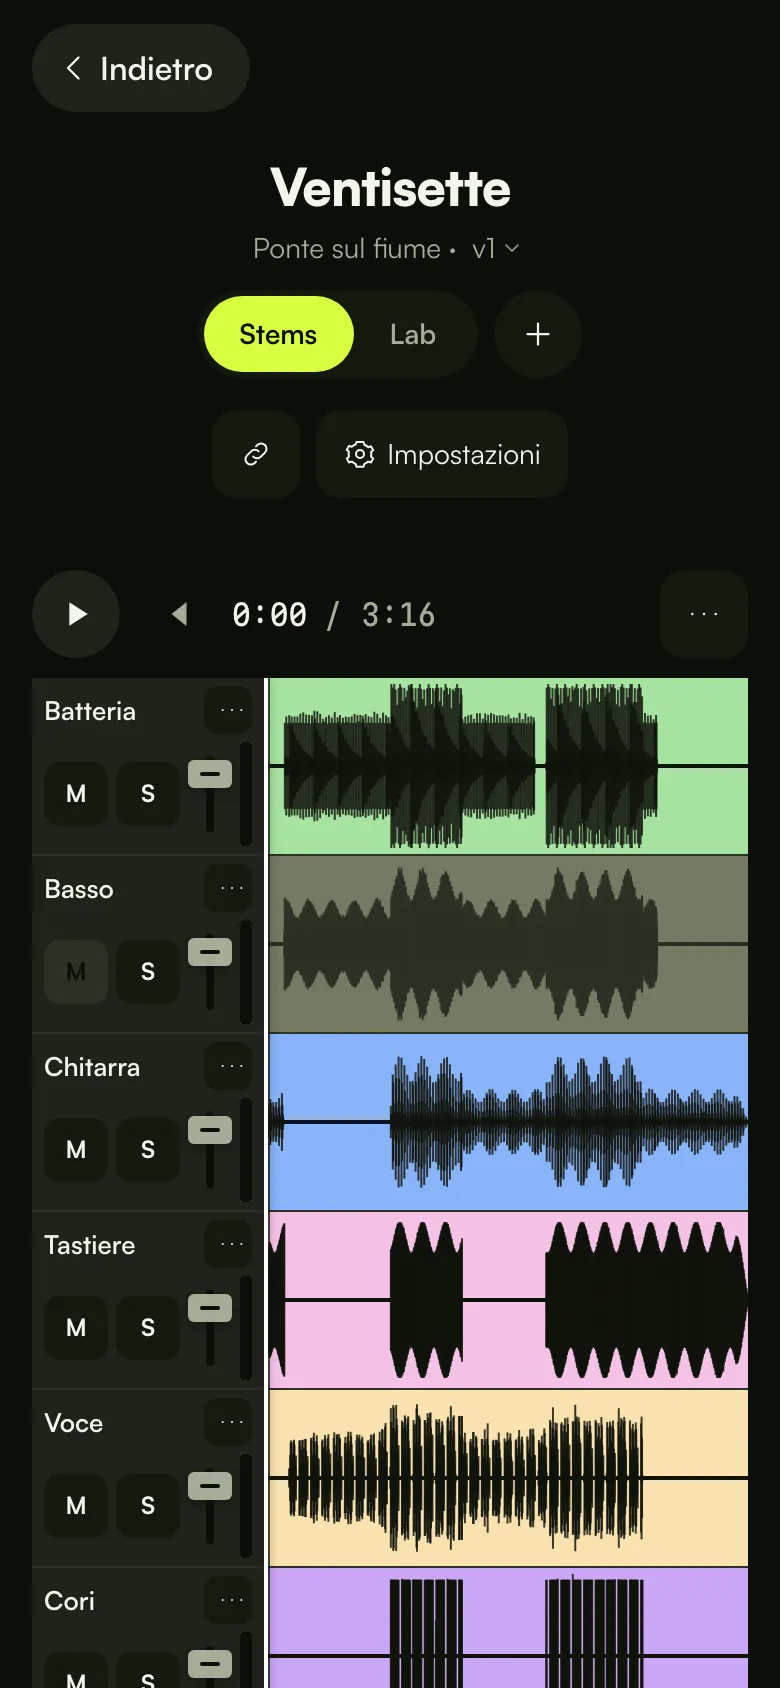Click the blue Chitarra waveform
Image resolution: width=780 pixels, height=1688 pixels.
click(509, 1122)
